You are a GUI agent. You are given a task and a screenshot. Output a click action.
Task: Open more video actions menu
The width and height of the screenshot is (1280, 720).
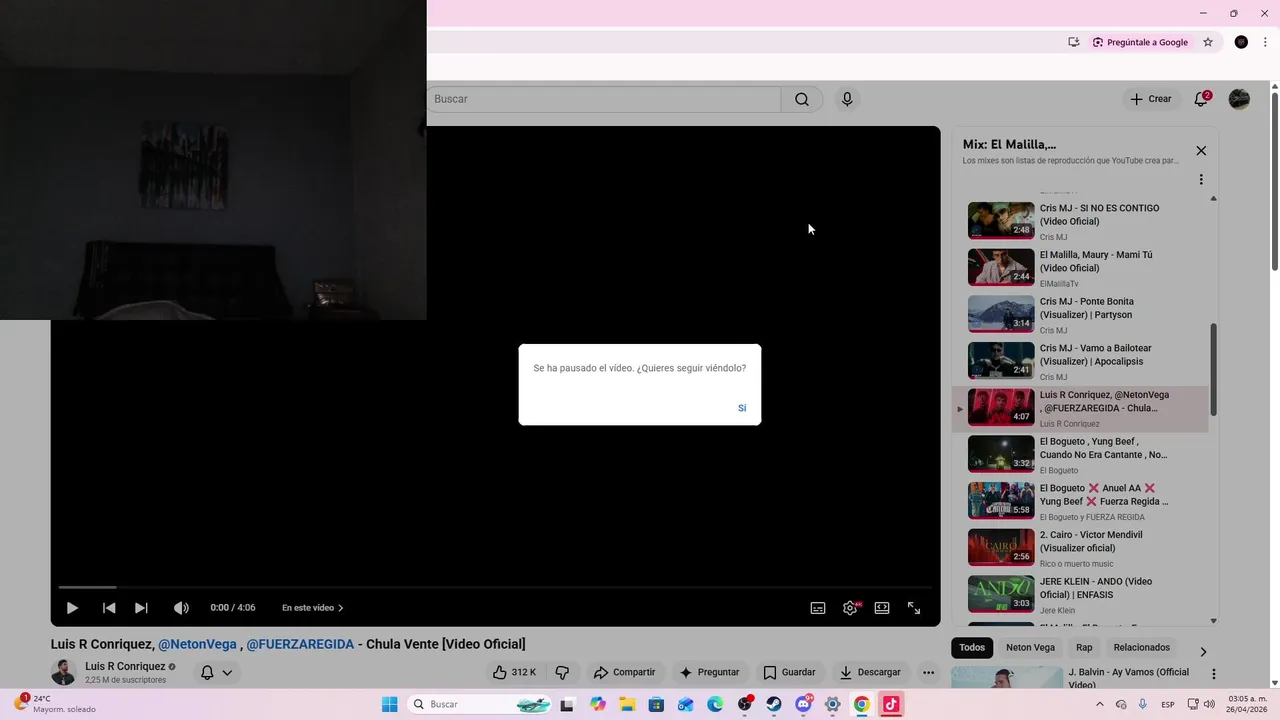coord(928,673)
